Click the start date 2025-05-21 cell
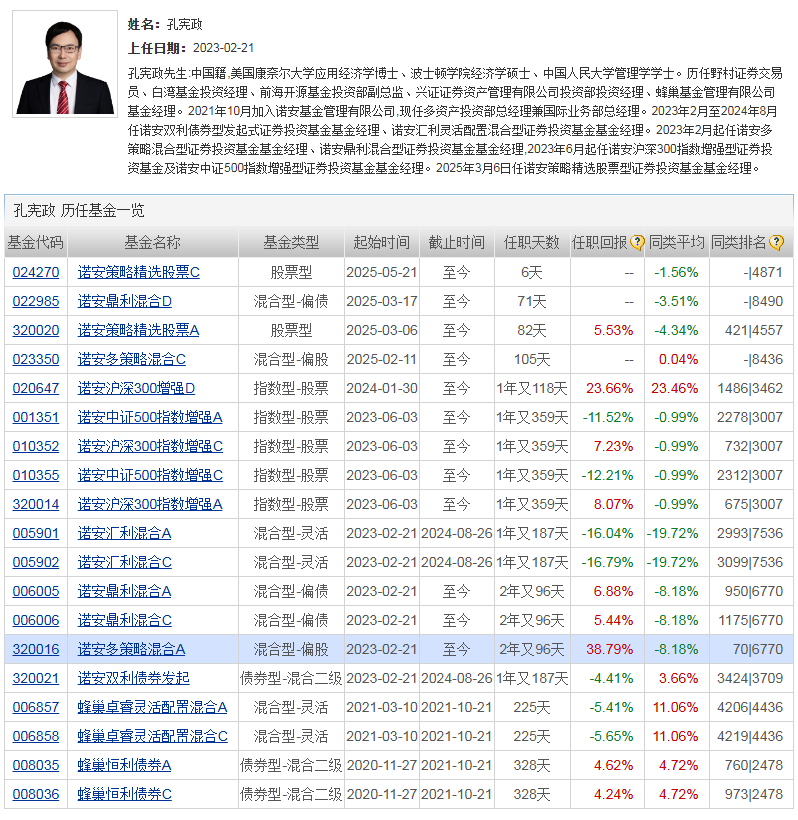 (x=382, y=272)
